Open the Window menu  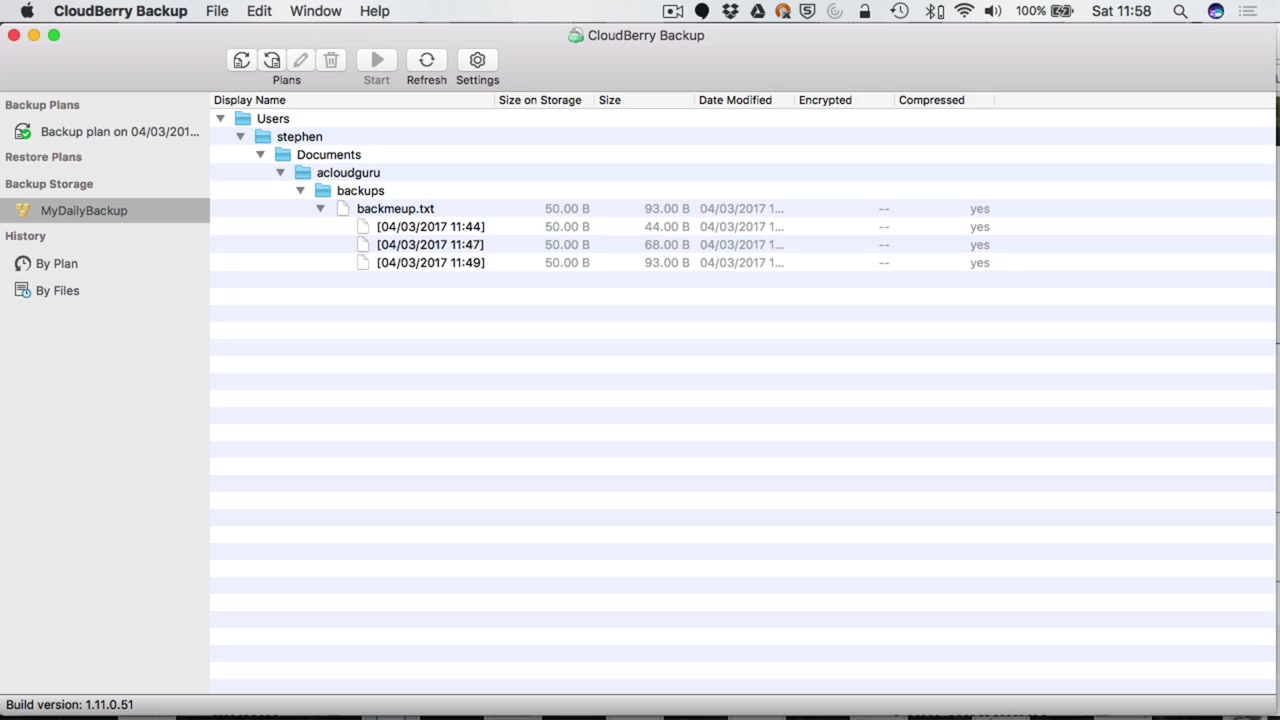coord(315,11)
